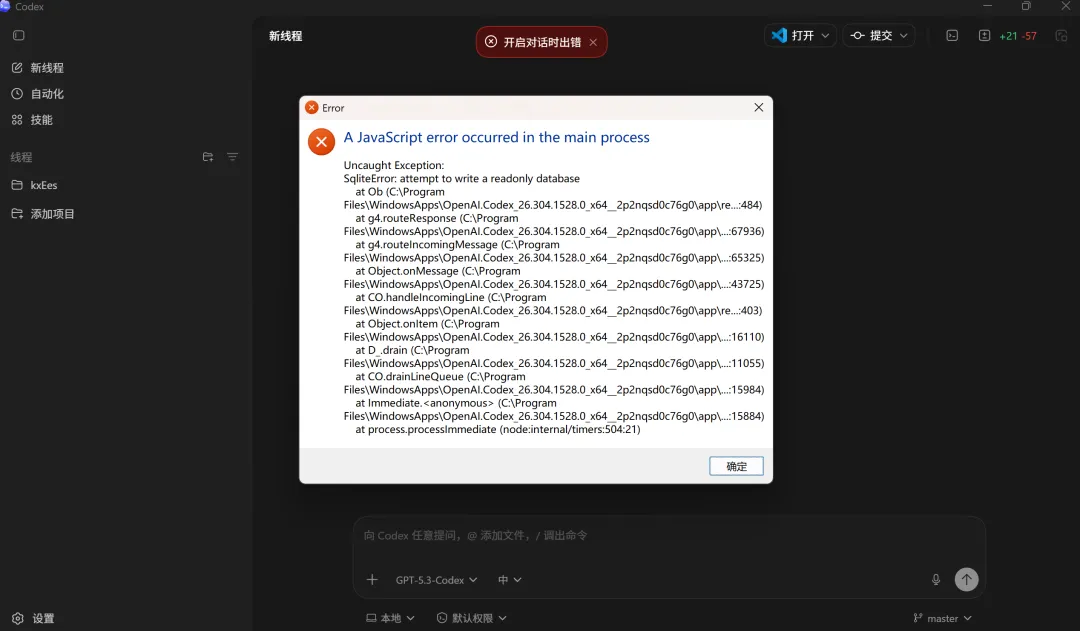Image resolution: width=1080 pixels, height=631 pixels.
Task: Click the 'SqliteError: attempt to write a readonly database' line
Action: click(461, 178)
